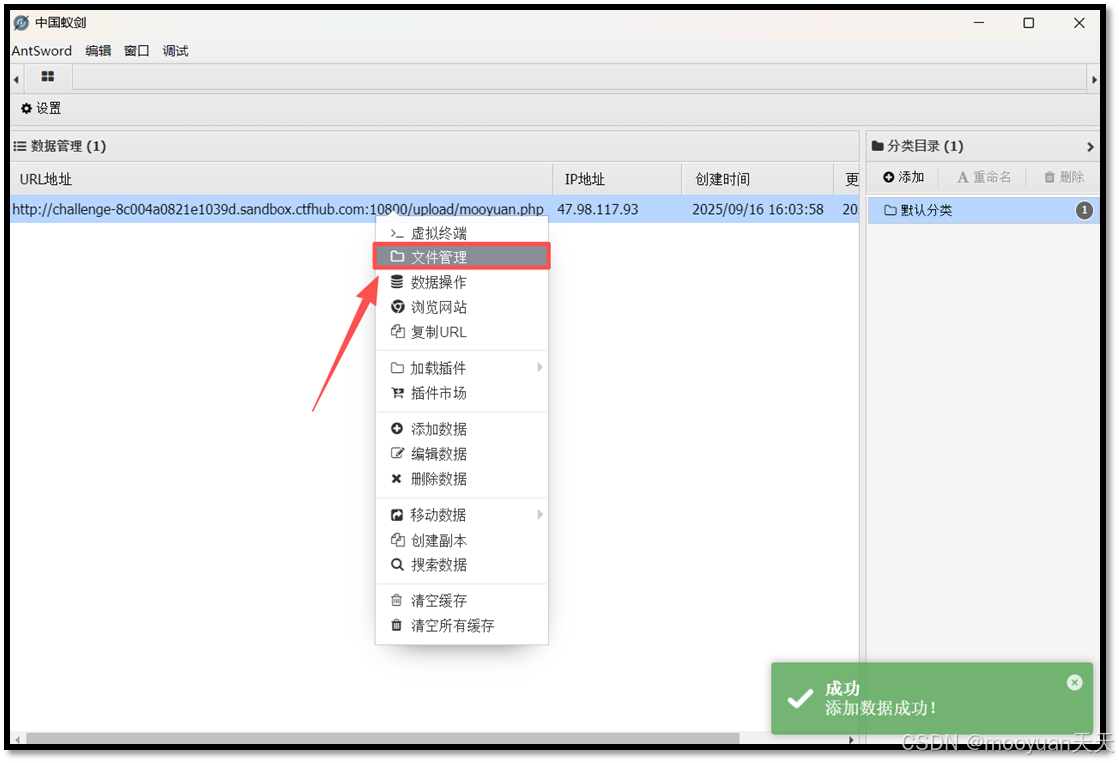Click the terminal prompt icon beside 虚拟终端

(x=397, y=233)
